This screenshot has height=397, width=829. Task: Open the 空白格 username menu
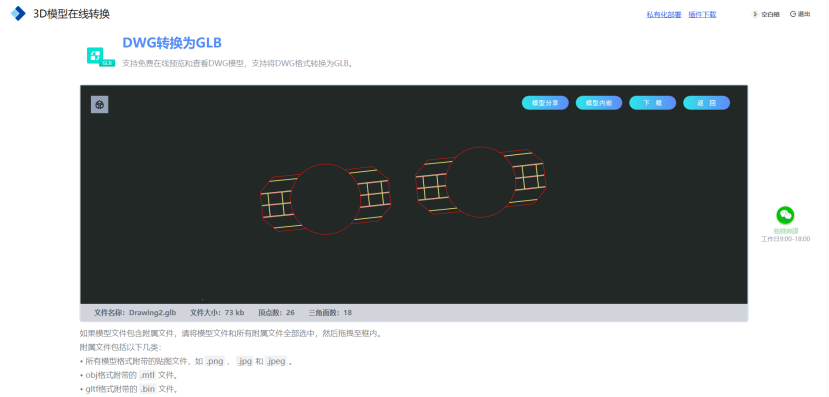pos(770,14)
